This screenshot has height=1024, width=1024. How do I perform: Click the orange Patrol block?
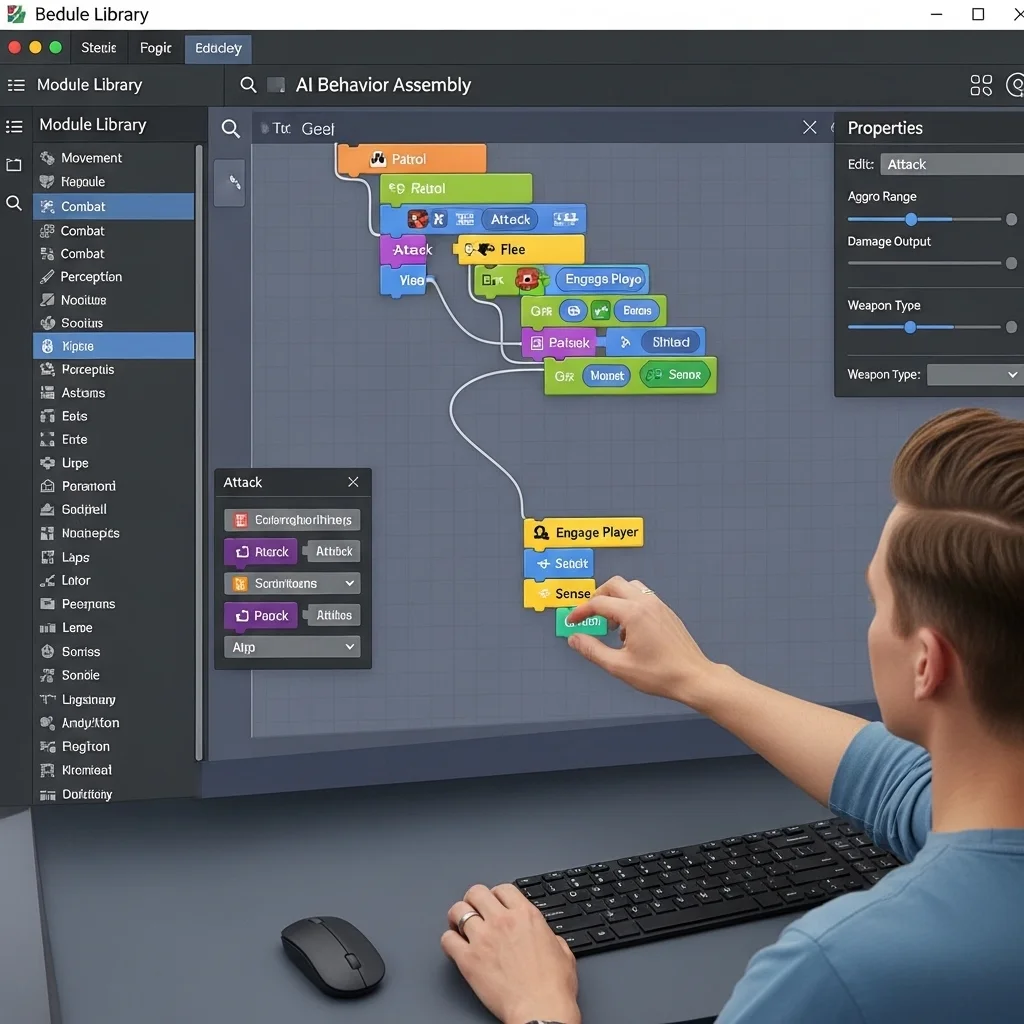[x=411, y=159]
